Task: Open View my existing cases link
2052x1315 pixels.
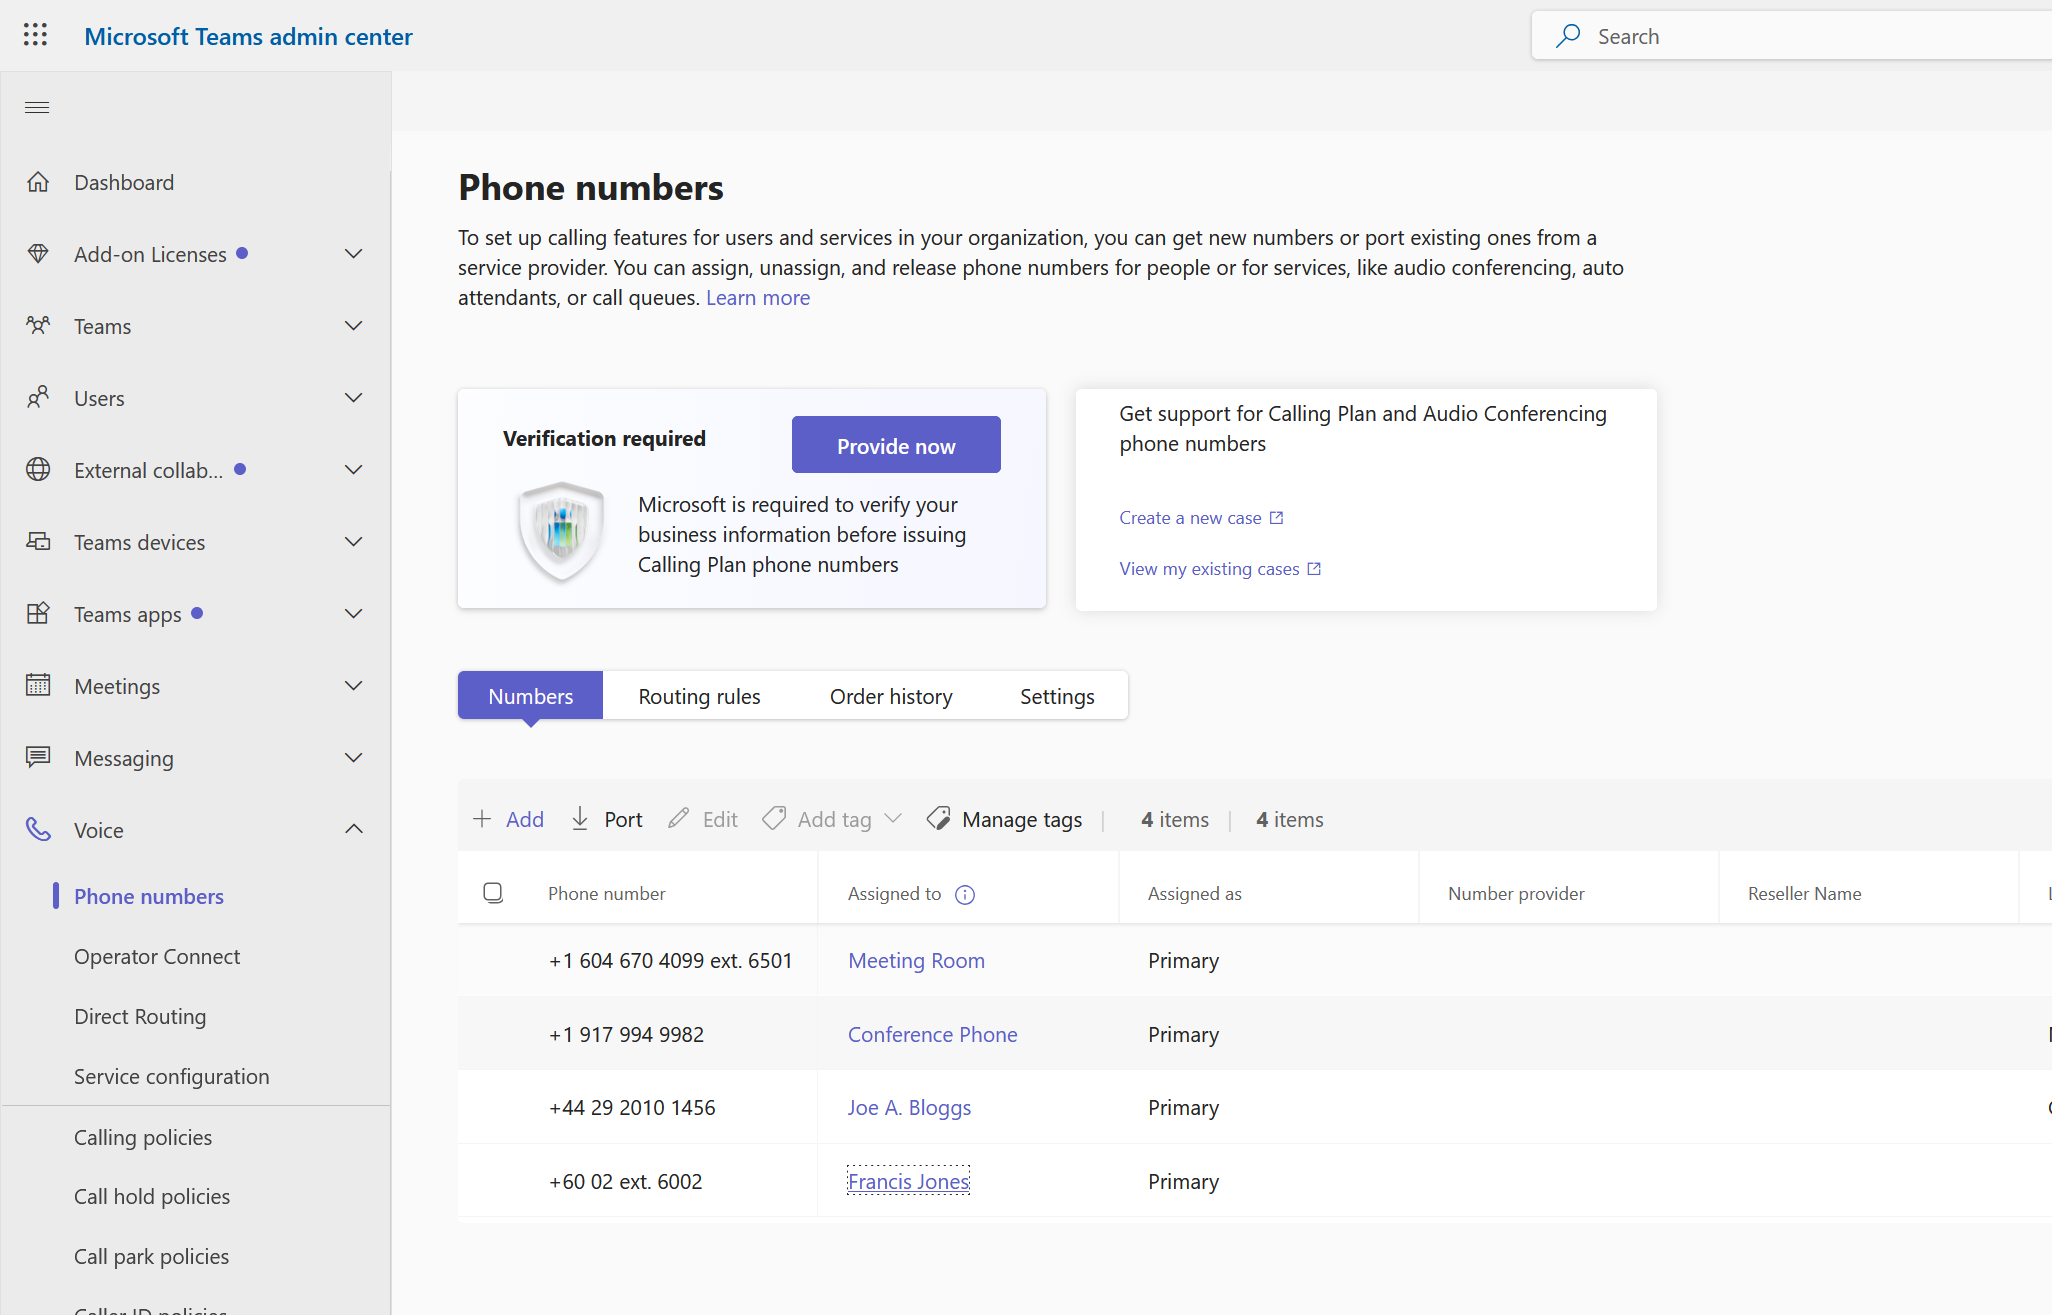Action: [x=1209, y=569]
